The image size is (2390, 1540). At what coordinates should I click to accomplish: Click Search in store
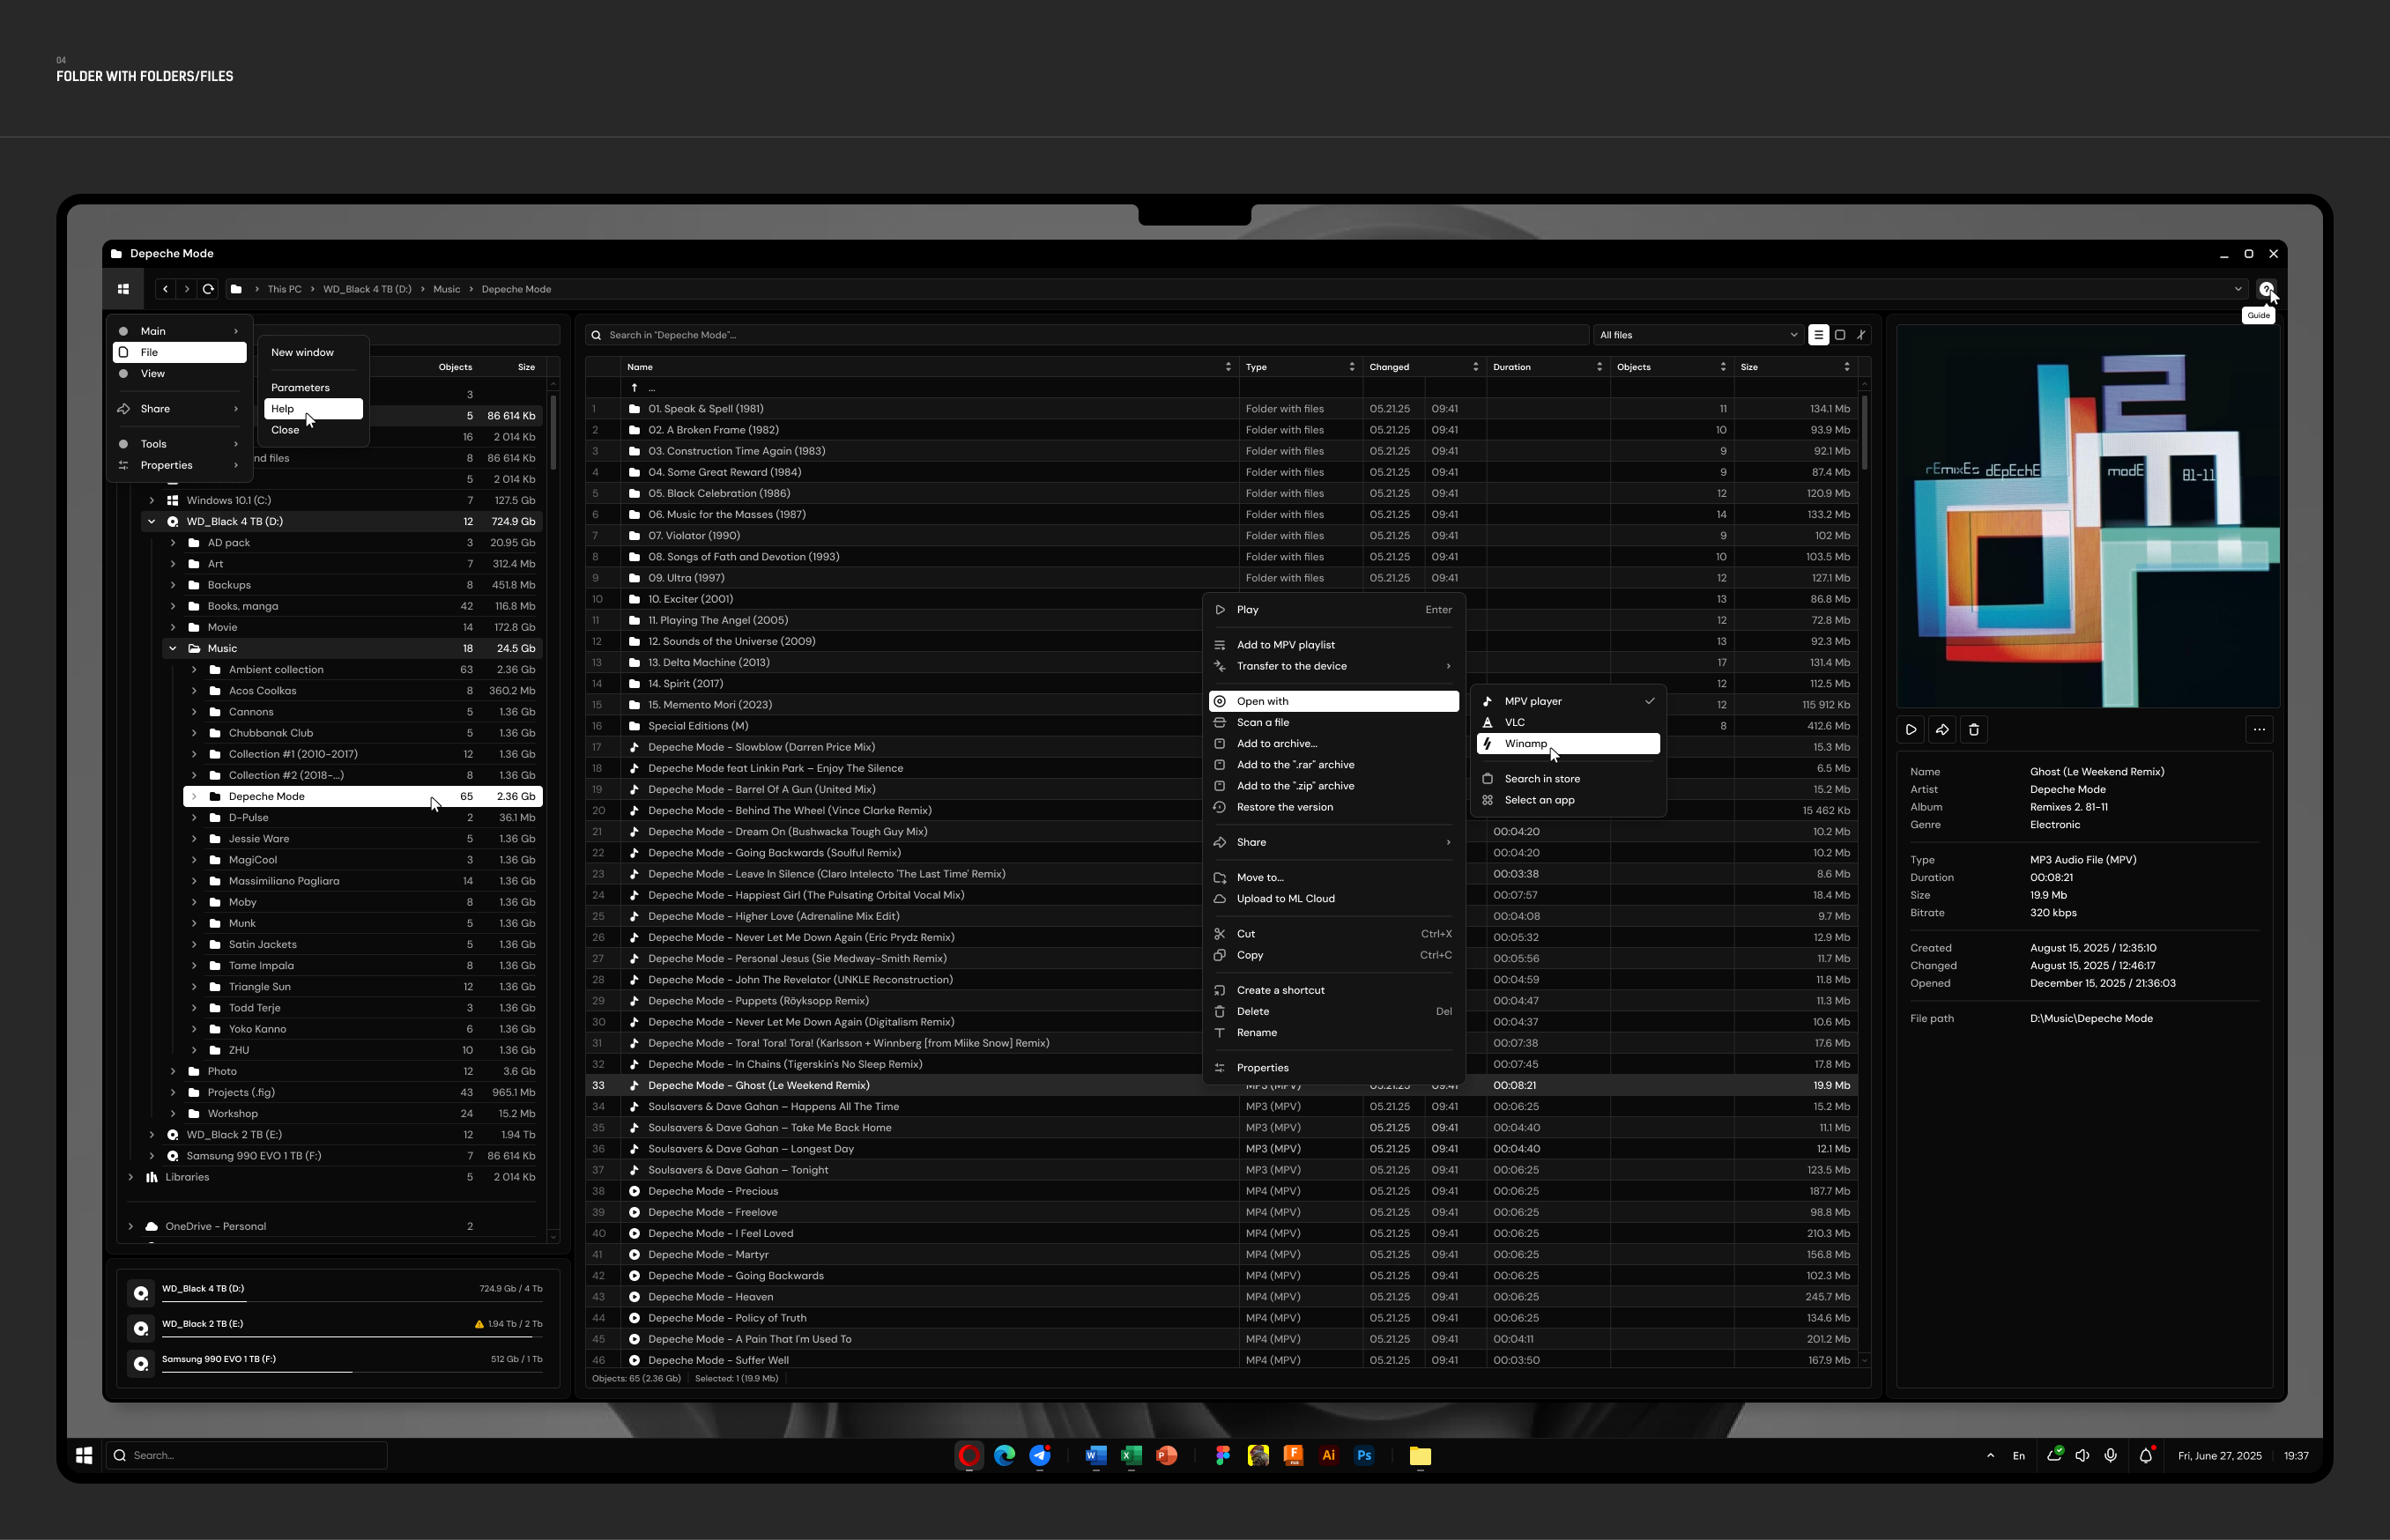pyautogui.click(x=1541, y=778)
